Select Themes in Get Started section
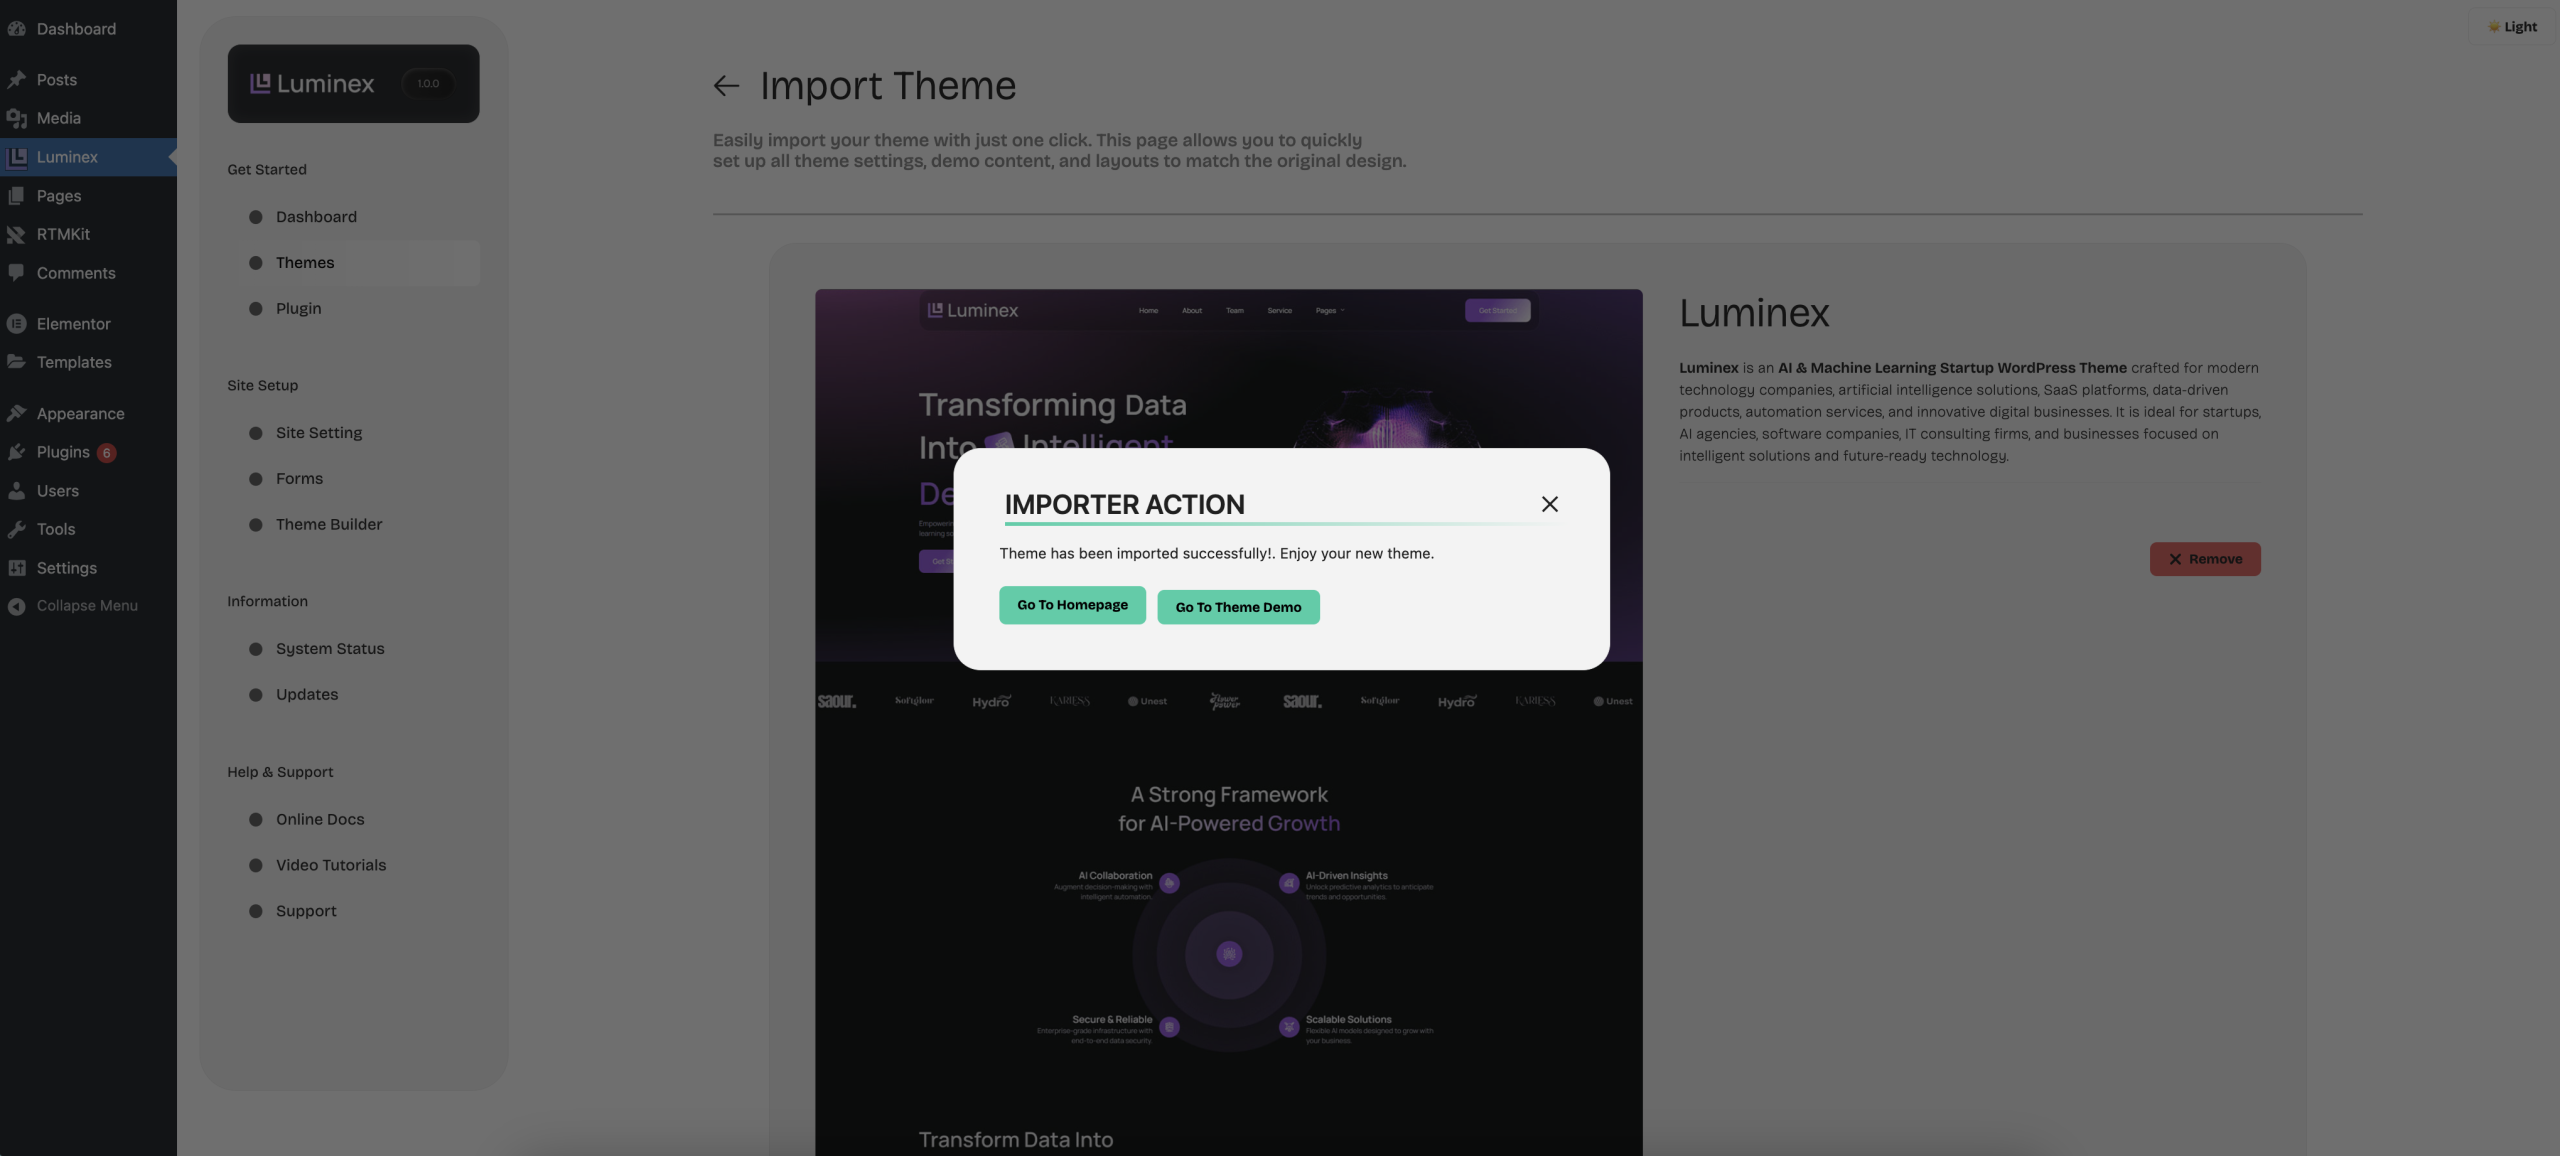 305,263
